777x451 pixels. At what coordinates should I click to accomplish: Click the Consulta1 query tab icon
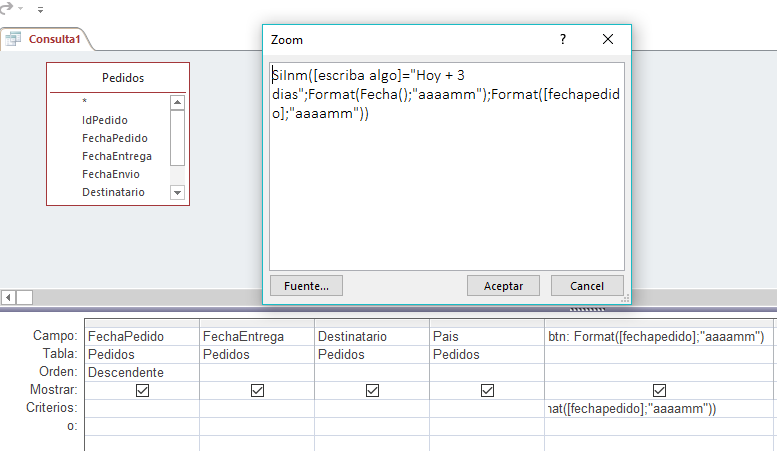pyautogui.click(x=14, y=40)
